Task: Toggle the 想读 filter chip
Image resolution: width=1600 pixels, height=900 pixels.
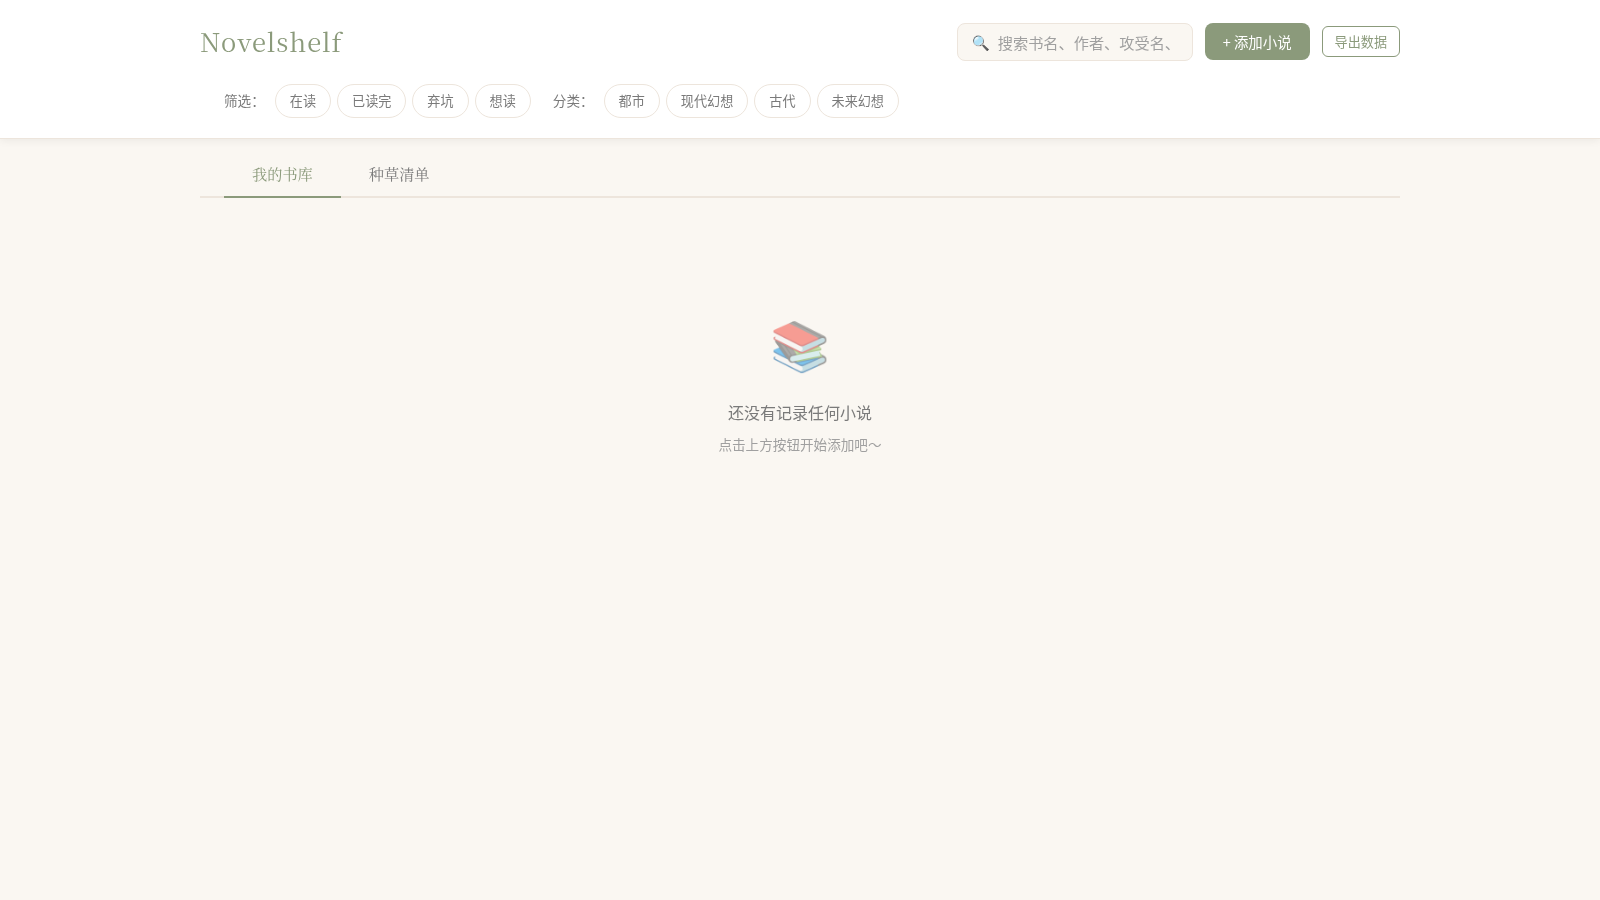Action: [503, 101]
